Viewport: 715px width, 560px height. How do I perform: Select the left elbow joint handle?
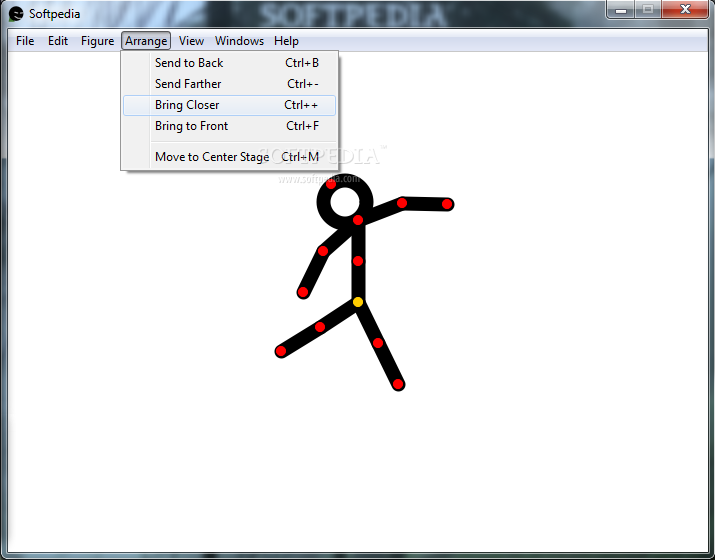point(323,251)
